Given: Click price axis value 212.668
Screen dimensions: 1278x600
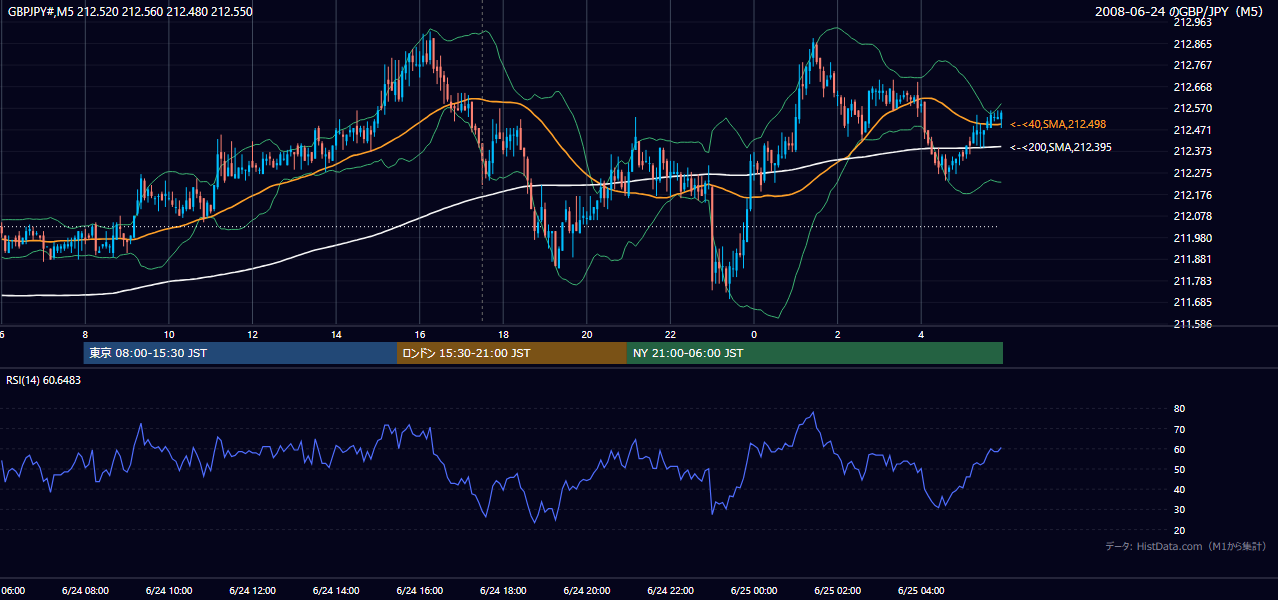Looking at the screenshot, I should coord(1192,87).
